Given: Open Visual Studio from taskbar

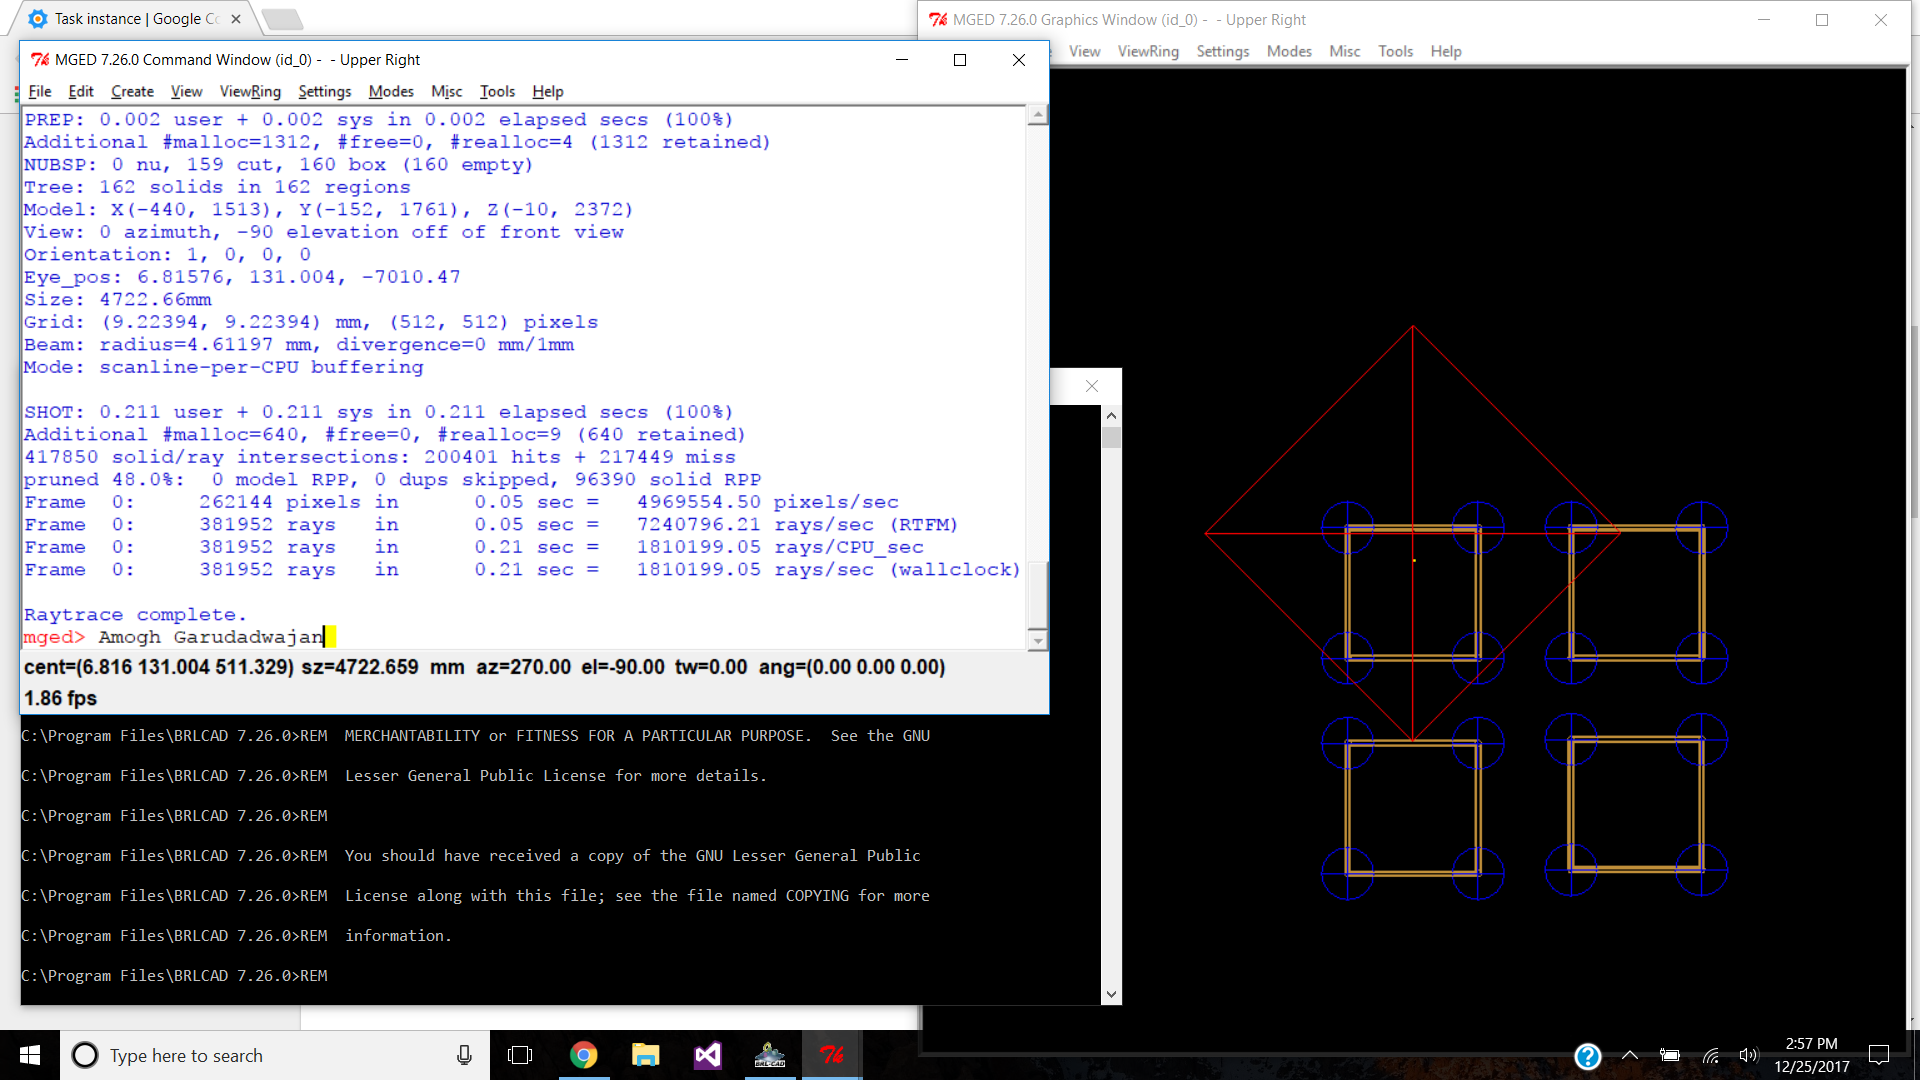Looking at the screenshot, I should click(708, 1055).
